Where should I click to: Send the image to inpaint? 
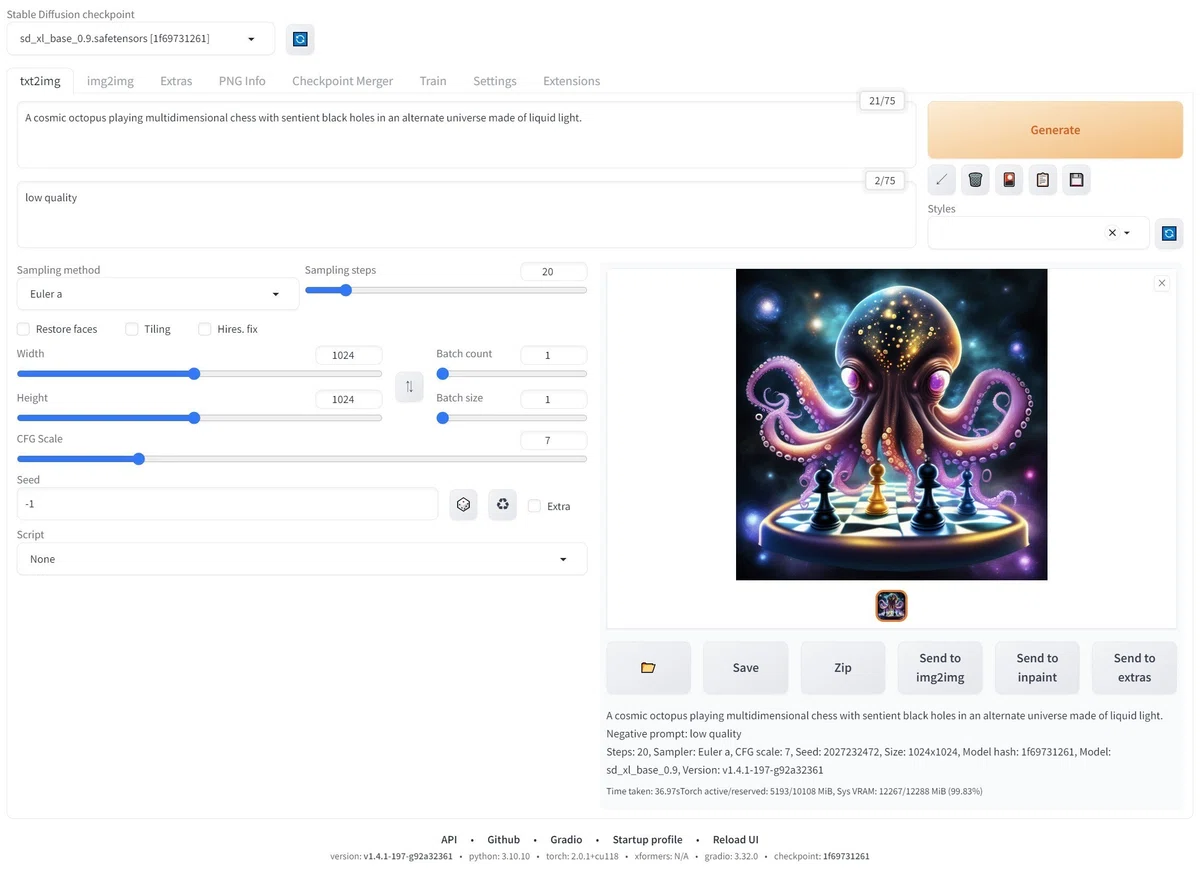[x=1037, y=667]
